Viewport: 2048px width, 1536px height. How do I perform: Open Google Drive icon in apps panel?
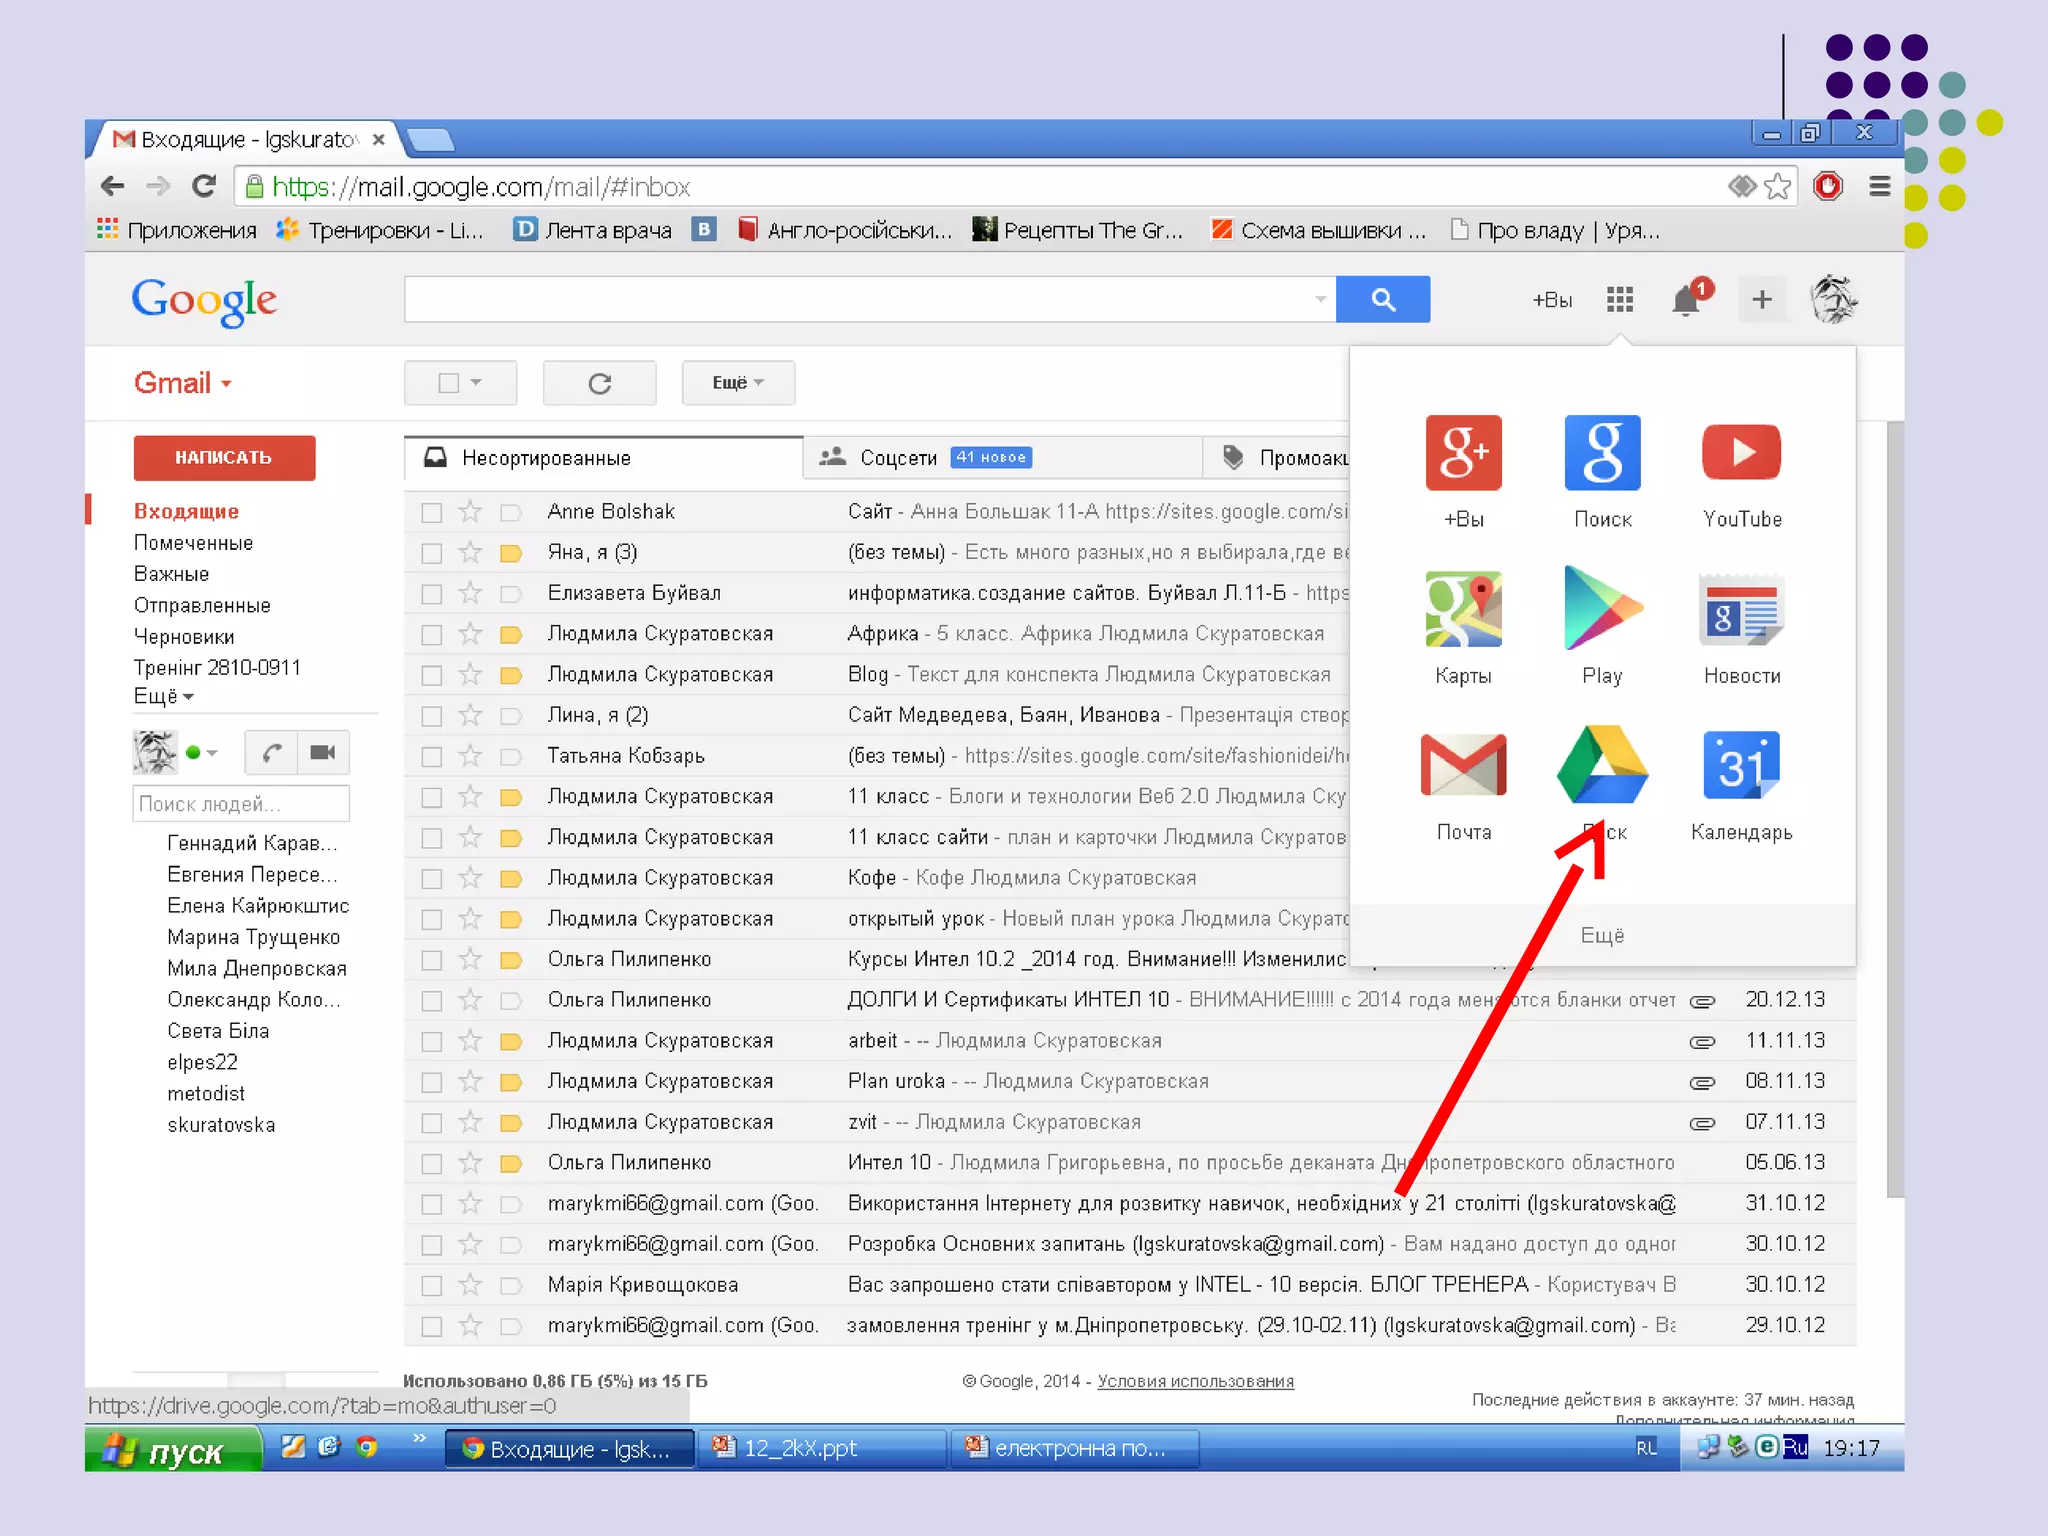pos(1602,767)
